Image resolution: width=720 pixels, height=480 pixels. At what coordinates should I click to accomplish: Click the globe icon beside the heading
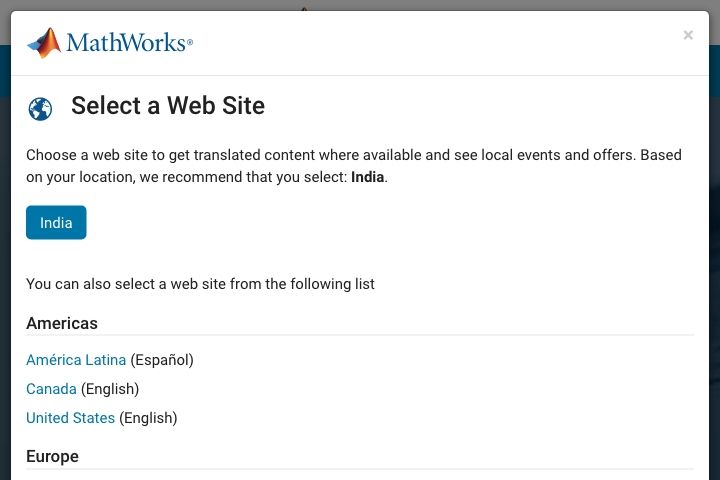pyautogui.click(x=40, y=109)
